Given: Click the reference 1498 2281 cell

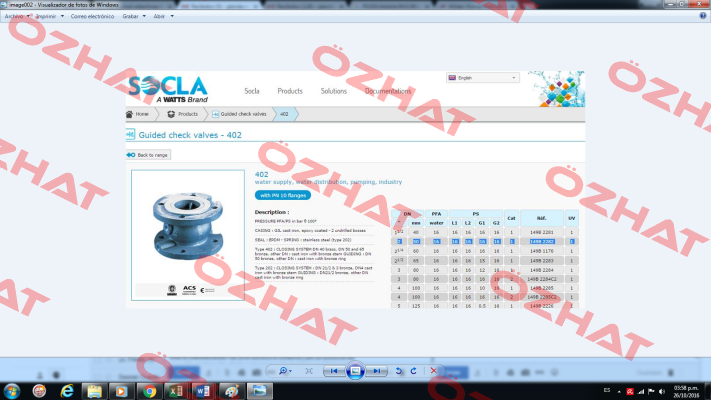Looking at the screenshot, I should pyautogui.click(x=541, y=232).
